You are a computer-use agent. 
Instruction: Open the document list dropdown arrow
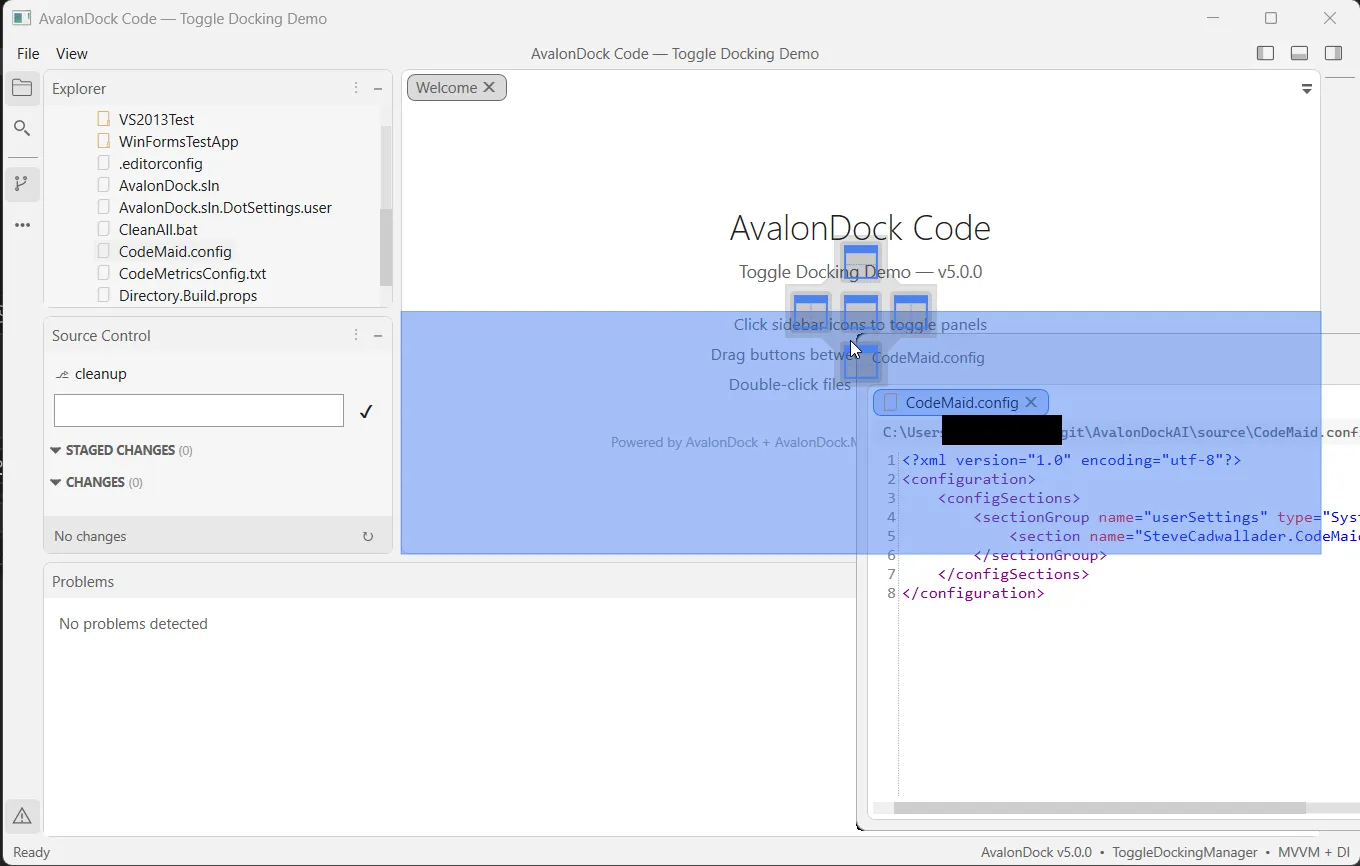pos(1306,89)
